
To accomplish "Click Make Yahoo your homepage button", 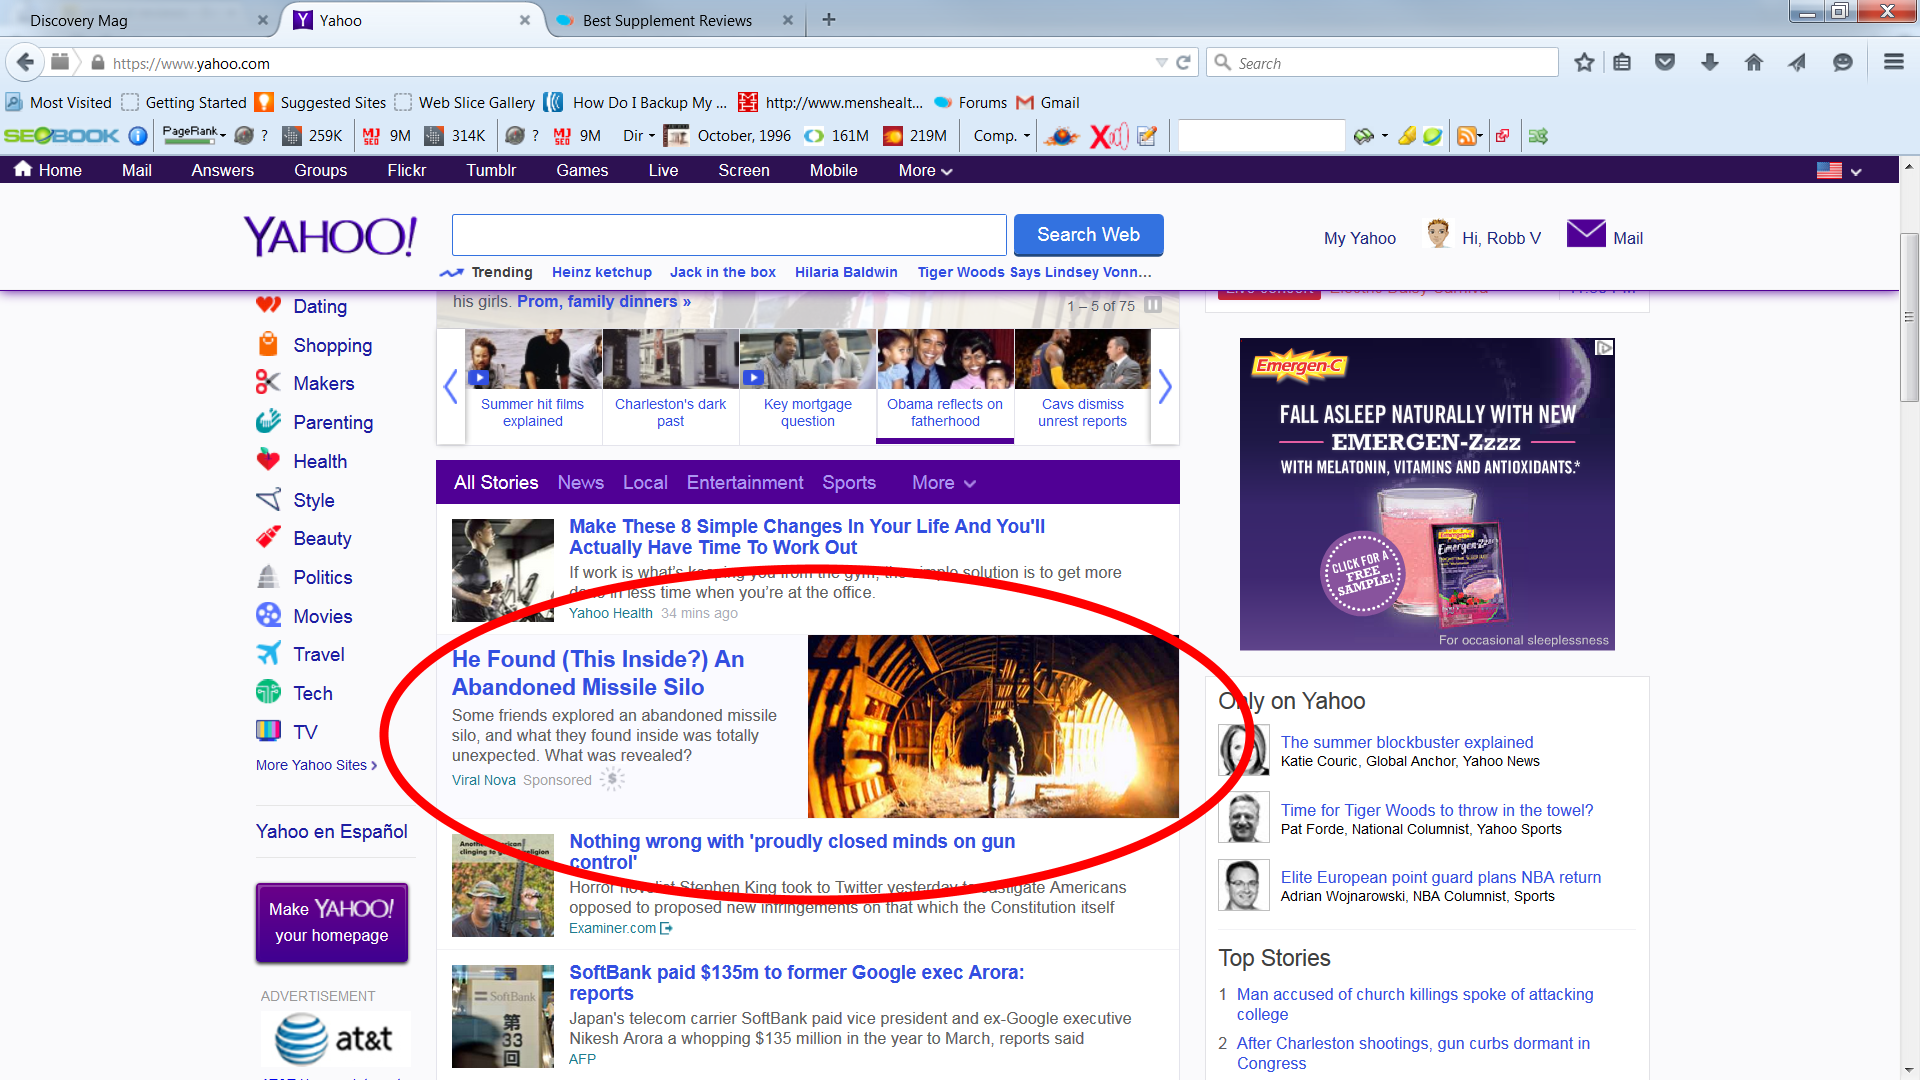I will point(332,922).
